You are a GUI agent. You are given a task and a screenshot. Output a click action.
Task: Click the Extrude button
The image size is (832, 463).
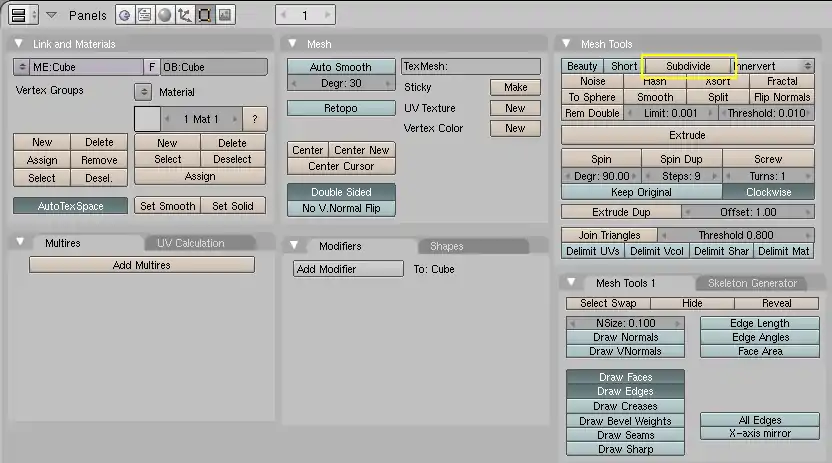coord(688,135)
